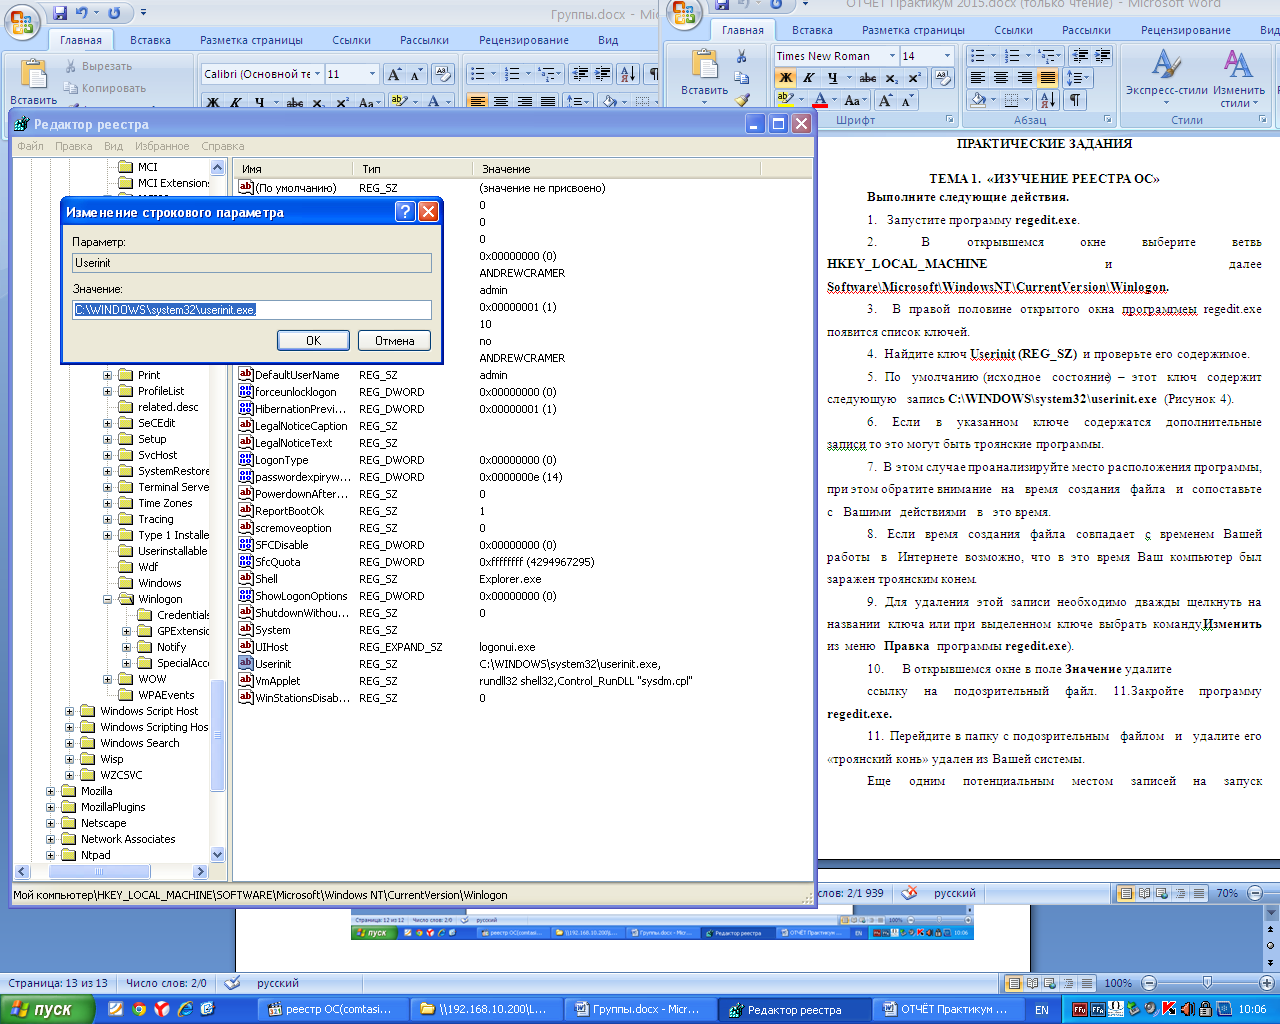The width and height of the screenshot is (1280, 1024).
Task: Open the Ссылки tab in the ОТЧЕТ Практикум window
Action: (1013, 30)
